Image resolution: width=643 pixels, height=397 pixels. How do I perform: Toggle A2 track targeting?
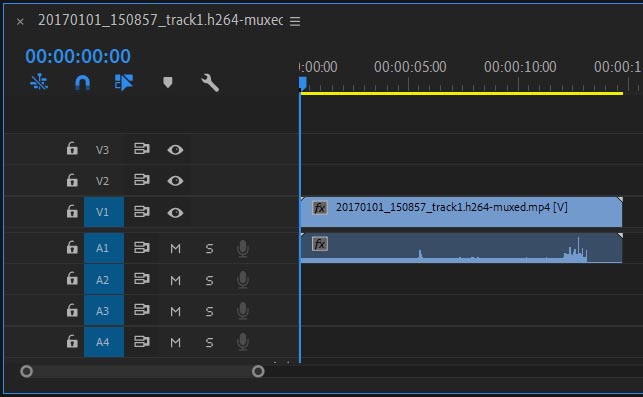(104, 280)
